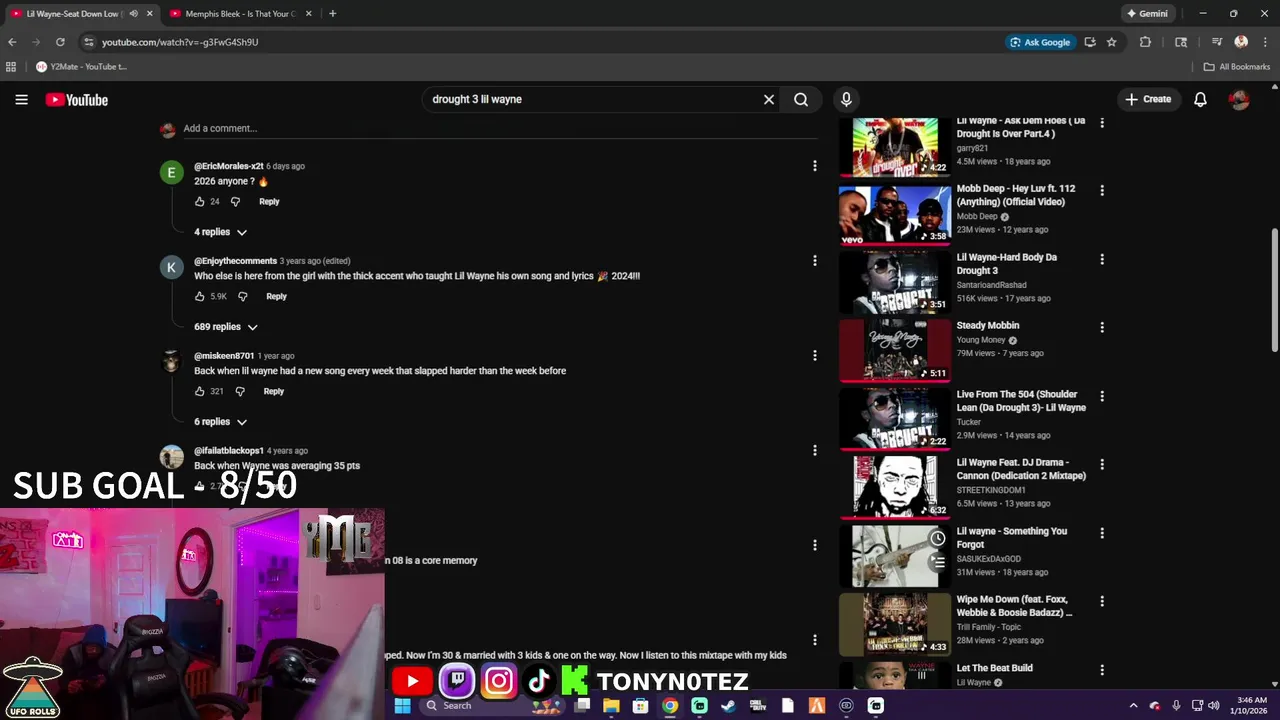Screen dimensions: 1280x720
Task: Open options menu for @Enjoythecomments comment
Action: pos(814,261)
